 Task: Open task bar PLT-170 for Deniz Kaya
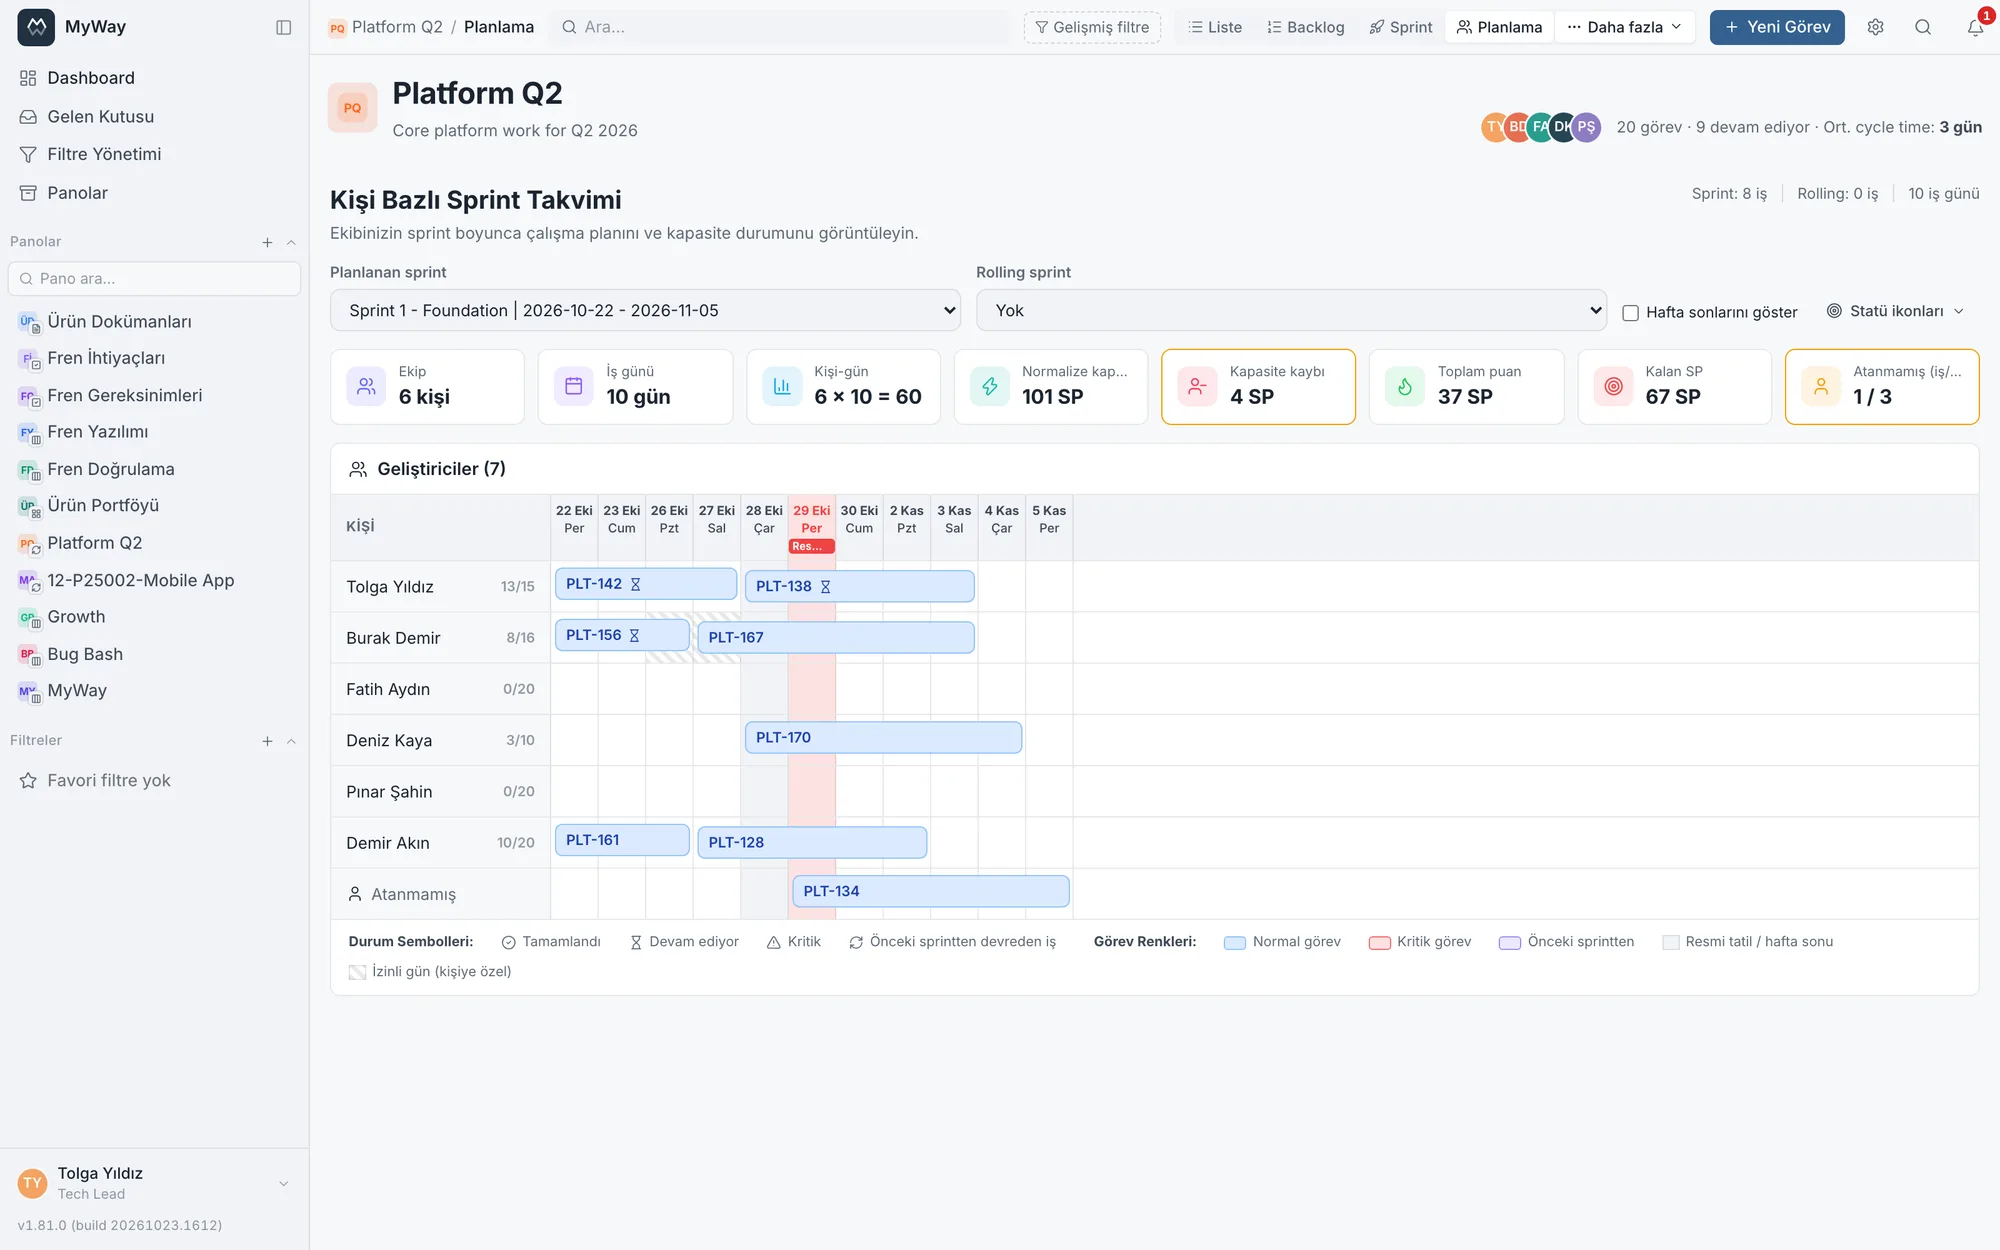pyautogui.click(x=883, y=738)
